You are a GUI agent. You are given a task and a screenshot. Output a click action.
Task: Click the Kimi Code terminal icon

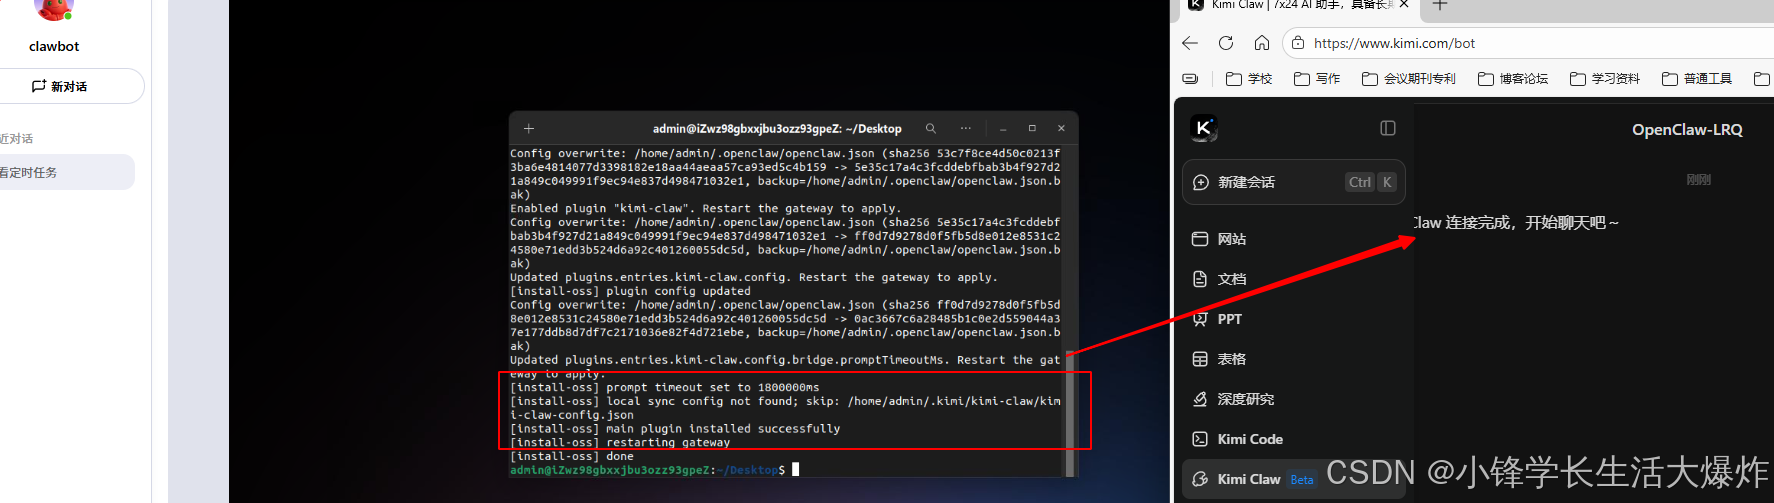pos(1200,439)
